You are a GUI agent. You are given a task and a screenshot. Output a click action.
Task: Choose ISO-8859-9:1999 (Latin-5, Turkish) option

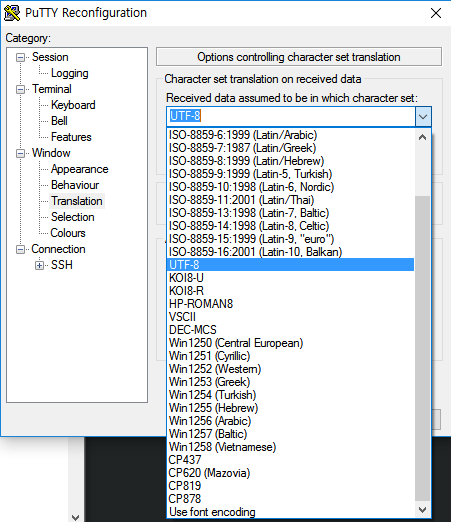(x=290, y=174)
